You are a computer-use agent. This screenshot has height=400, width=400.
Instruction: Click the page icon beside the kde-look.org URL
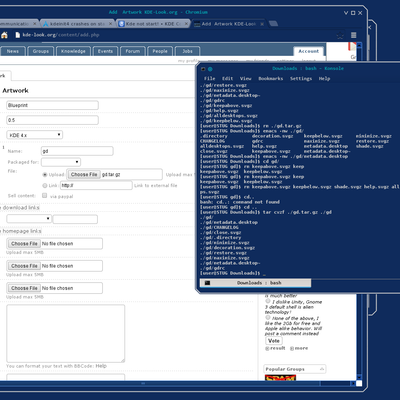pos(17,35)
